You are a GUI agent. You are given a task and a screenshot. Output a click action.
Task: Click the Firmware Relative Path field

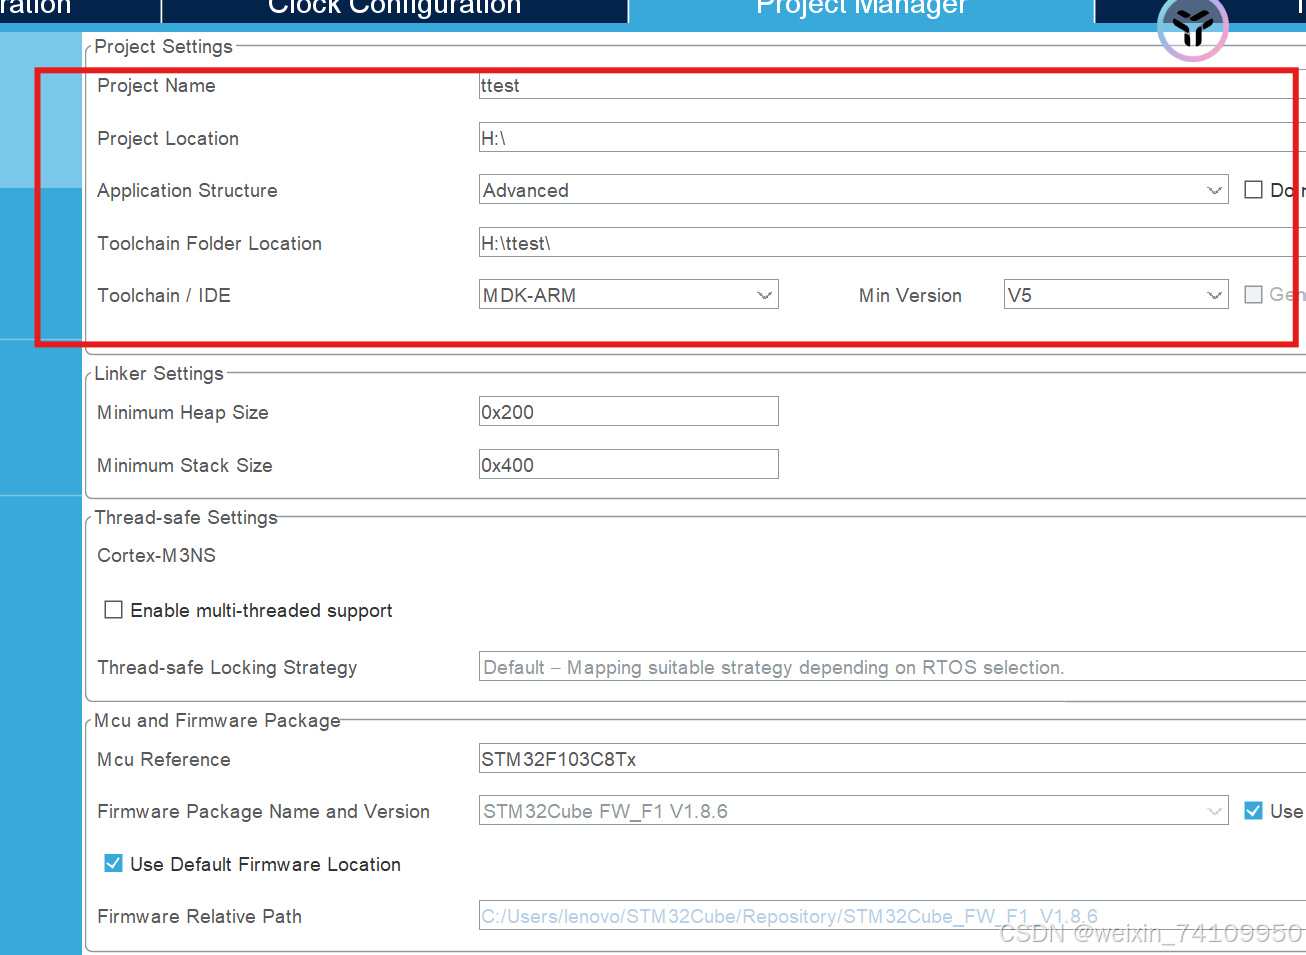pyautogui.click(x=892, y=916)
